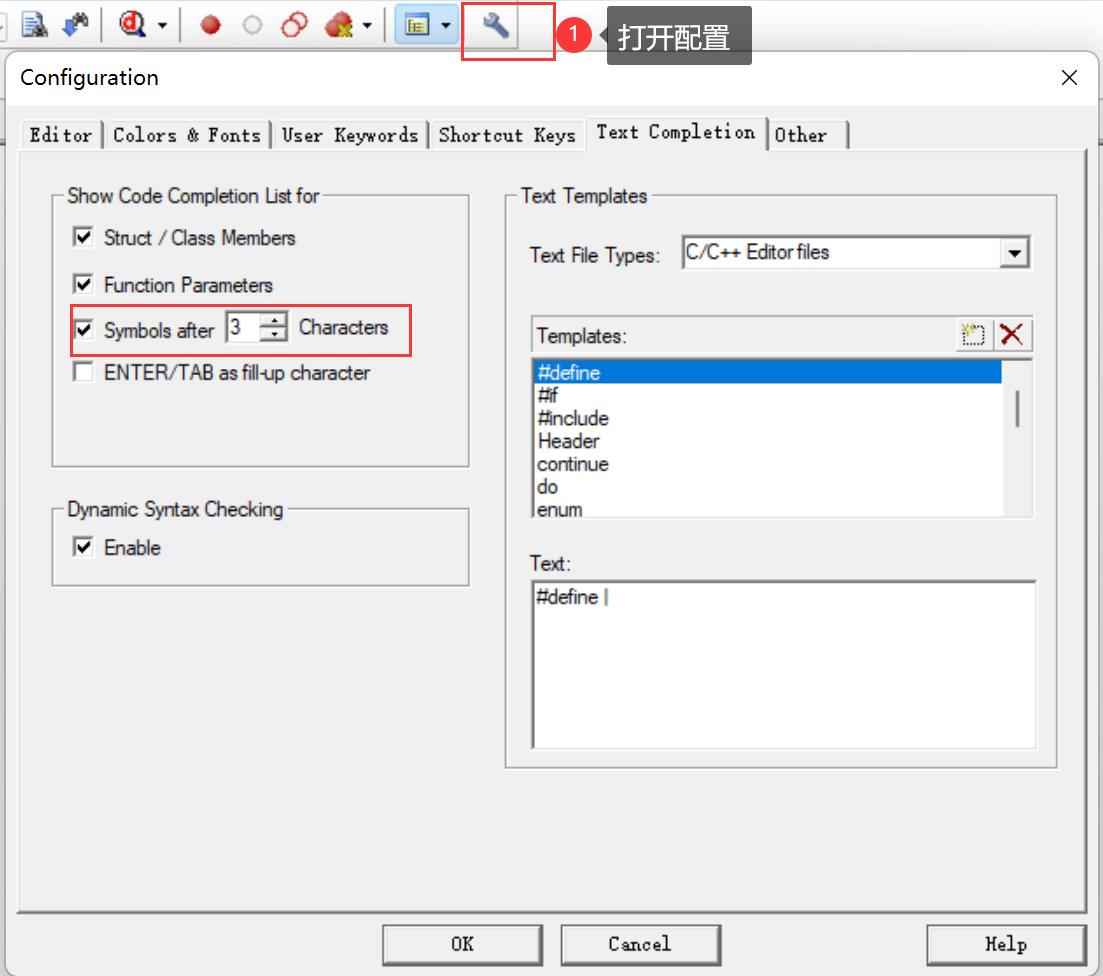Image resolution: width=1103 pixels, height=976 pixels.
Task: Click the Cancel button
Action: tap(639, 944)
